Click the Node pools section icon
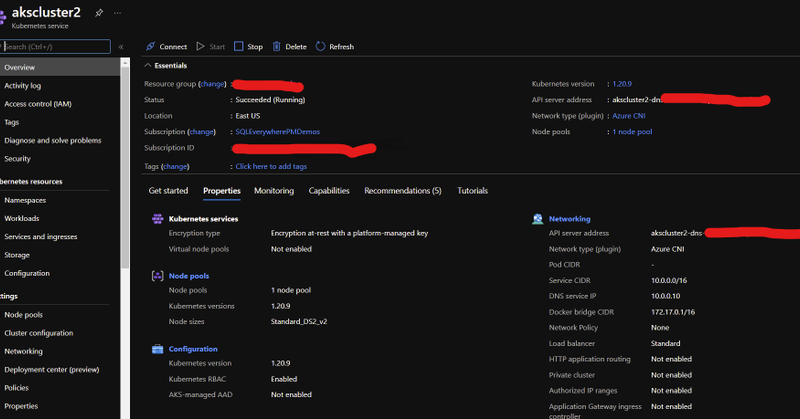This screenshot has width=800, height=419. point(157,276)
